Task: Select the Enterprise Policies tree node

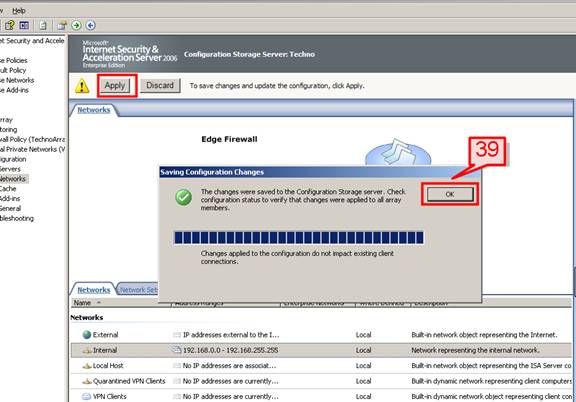Action: coord(13,60)
